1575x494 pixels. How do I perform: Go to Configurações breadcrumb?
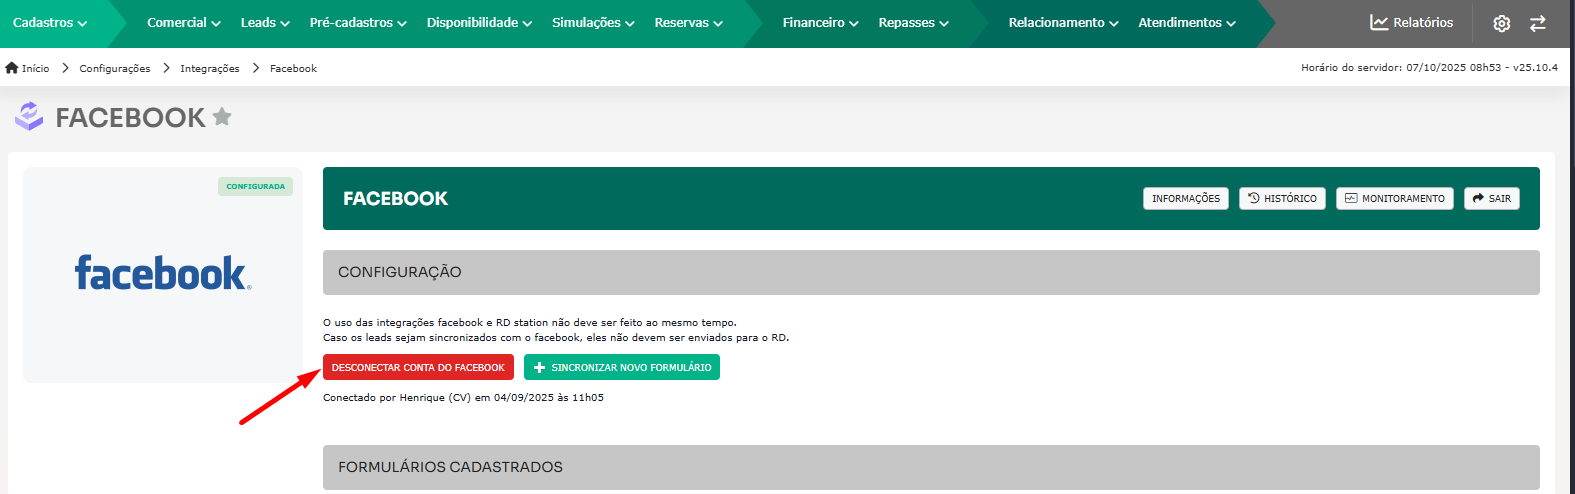115,68
